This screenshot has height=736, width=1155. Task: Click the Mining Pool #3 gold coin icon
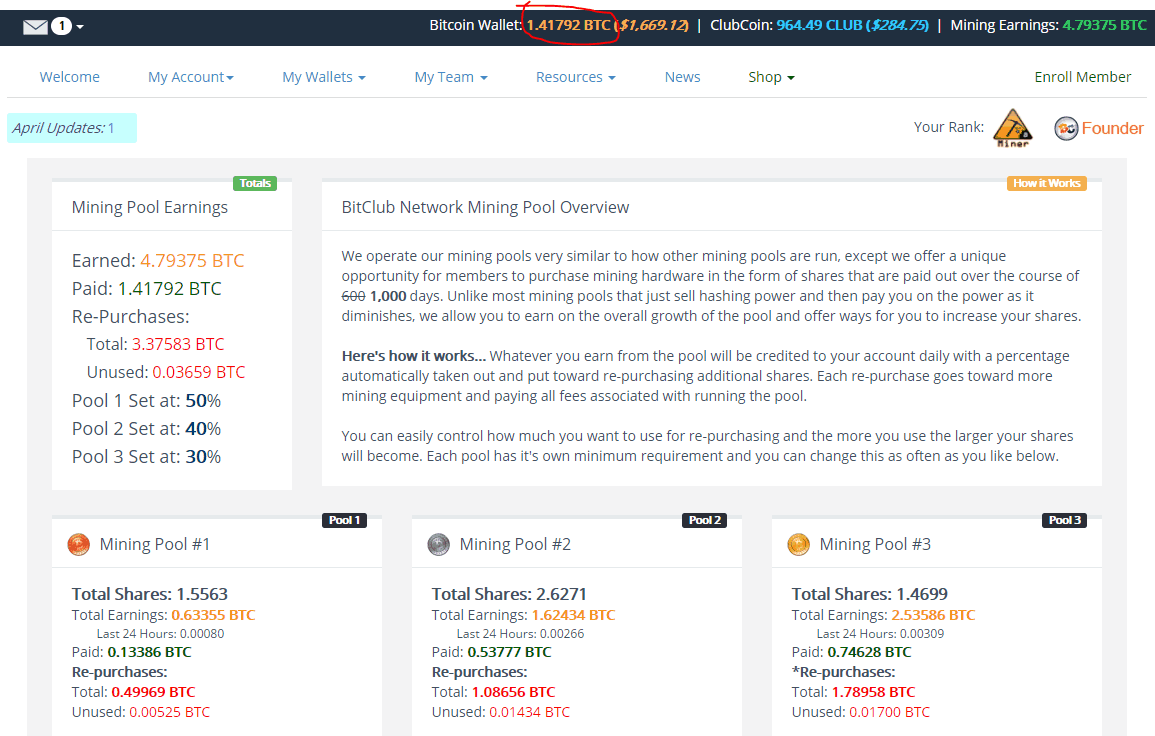coord(798,544)
